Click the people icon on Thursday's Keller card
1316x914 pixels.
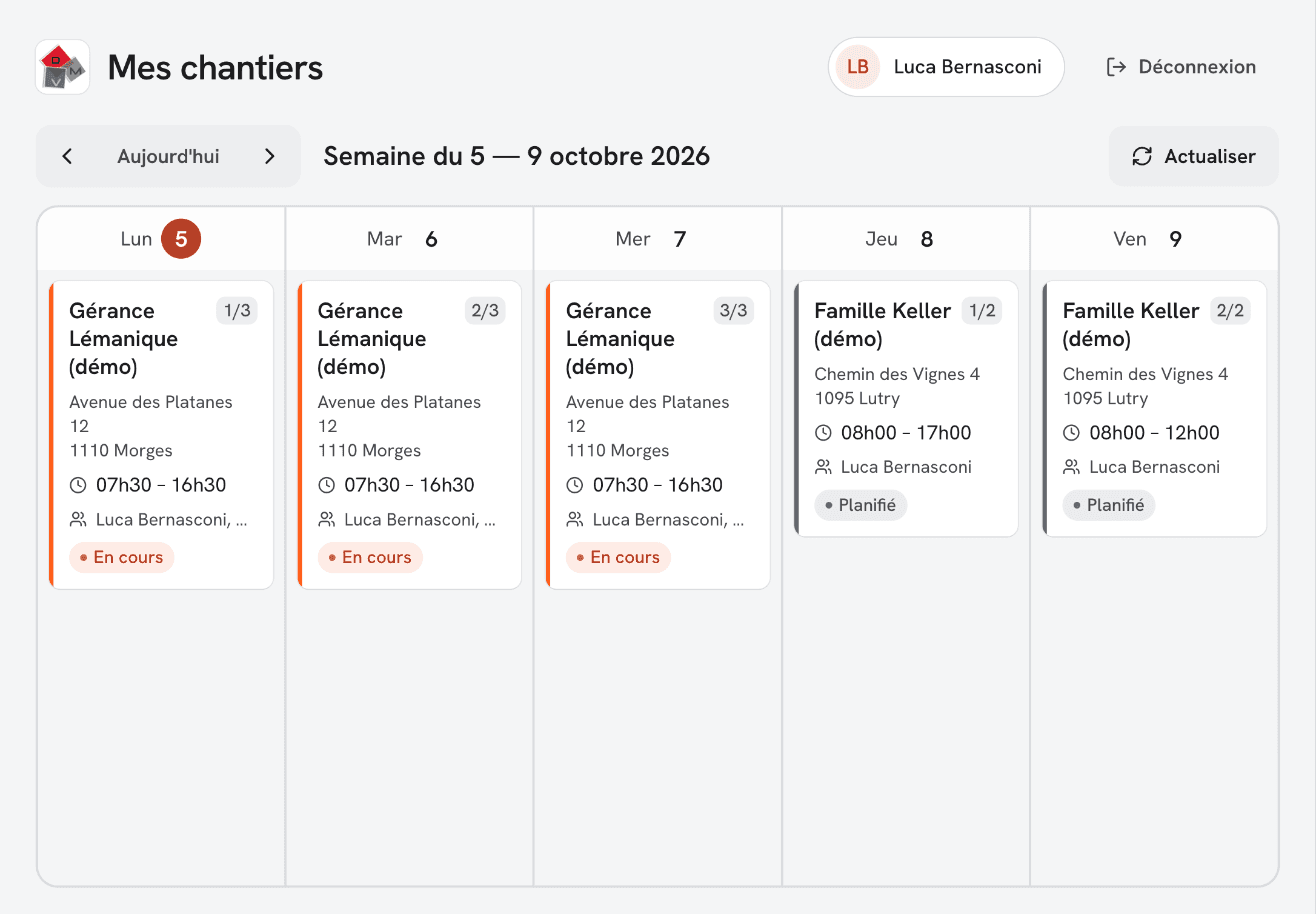point(823,467)
